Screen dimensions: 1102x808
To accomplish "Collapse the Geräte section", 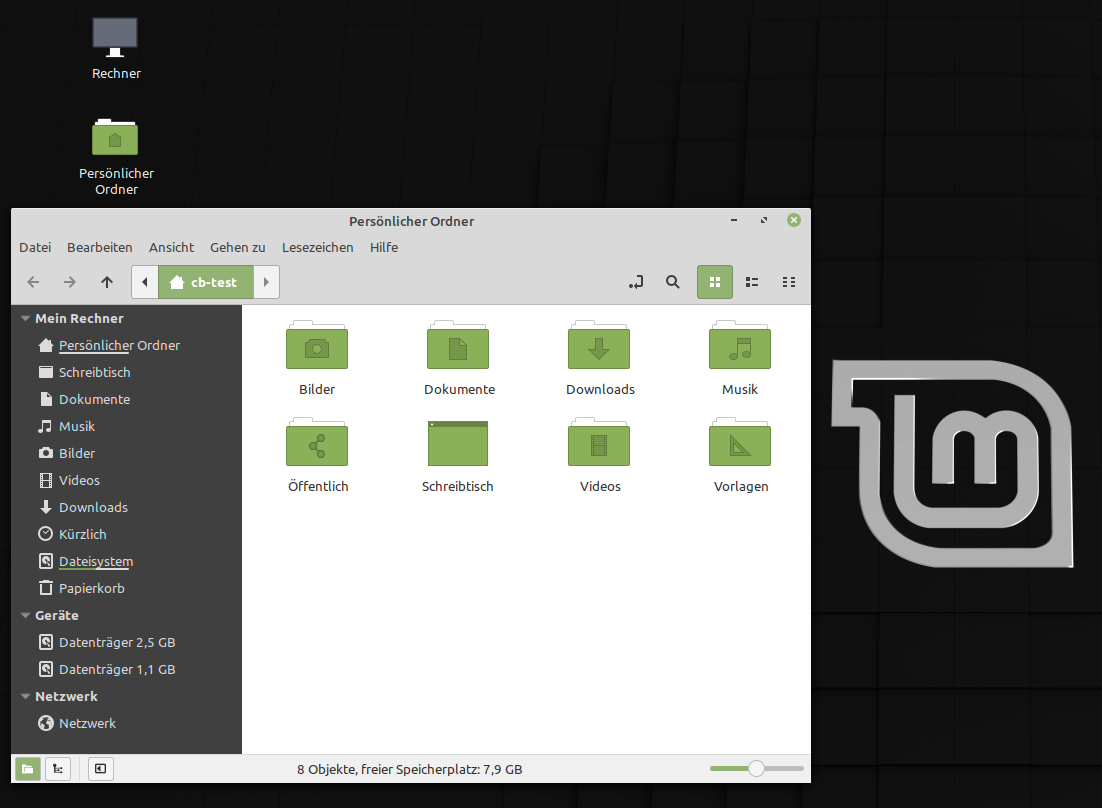I will 25,615.
